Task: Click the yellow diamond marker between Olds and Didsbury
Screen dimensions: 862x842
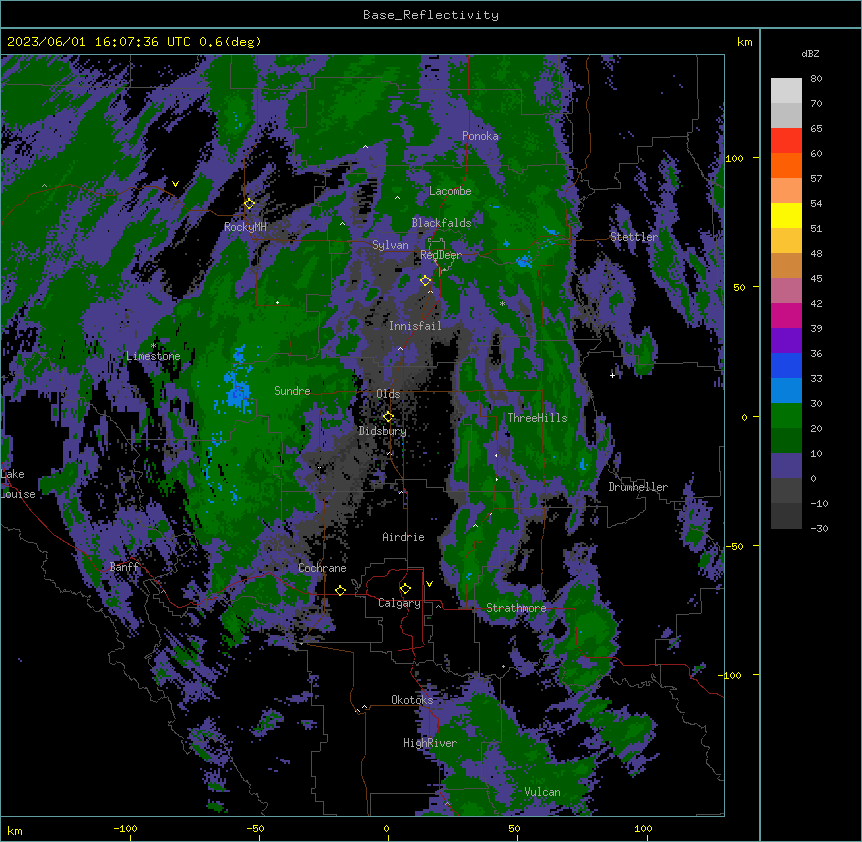Action: pos(388,417)
